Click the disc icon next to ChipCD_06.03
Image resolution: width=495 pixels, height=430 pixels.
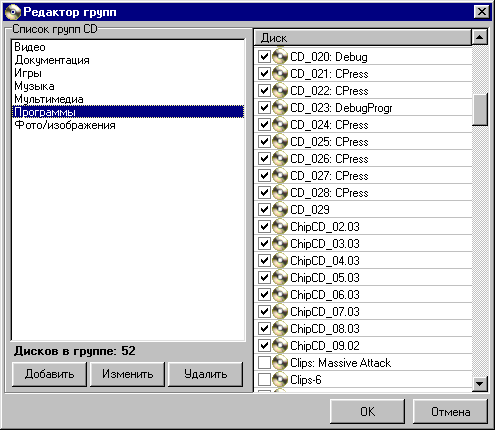click(x=280, y=295)
